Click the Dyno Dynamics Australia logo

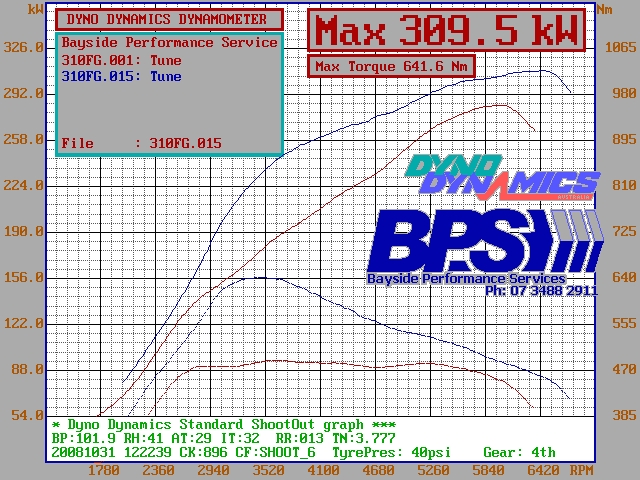pos(502,177)
